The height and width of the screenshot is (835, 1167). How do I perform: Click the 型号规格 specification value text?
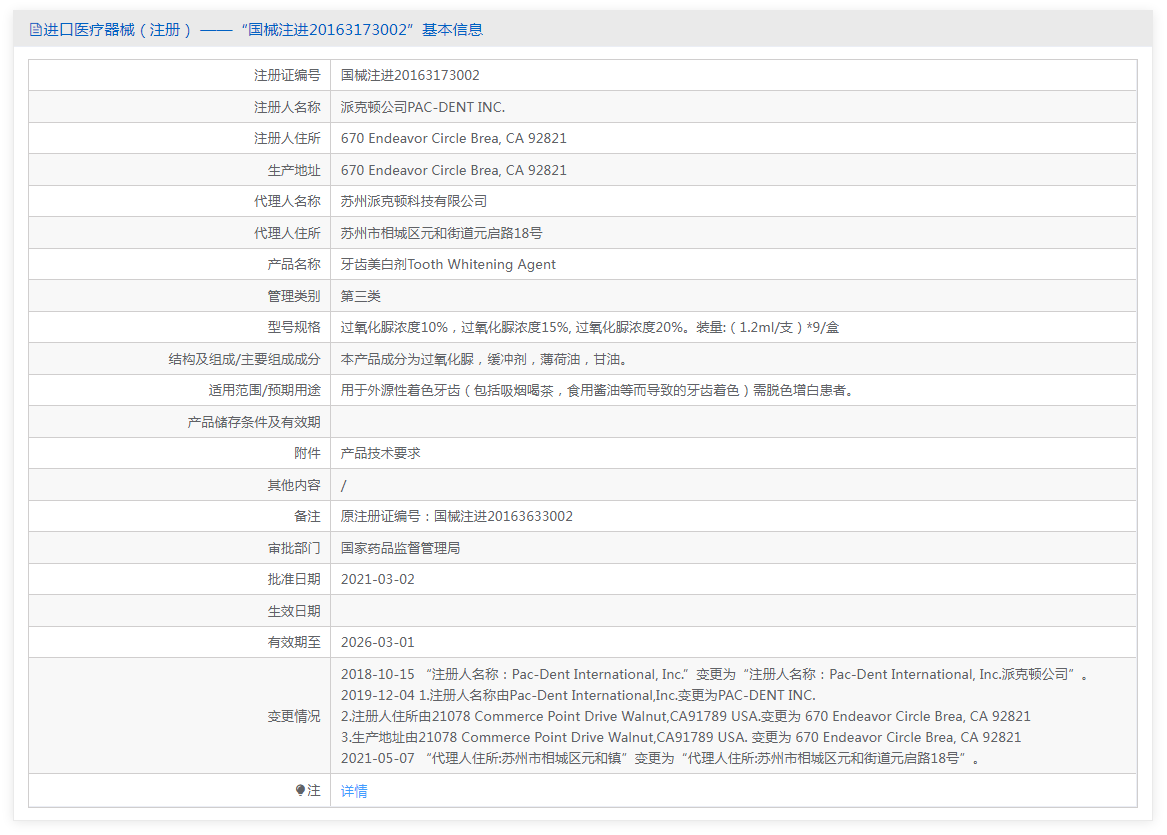(x=589, y=327)
